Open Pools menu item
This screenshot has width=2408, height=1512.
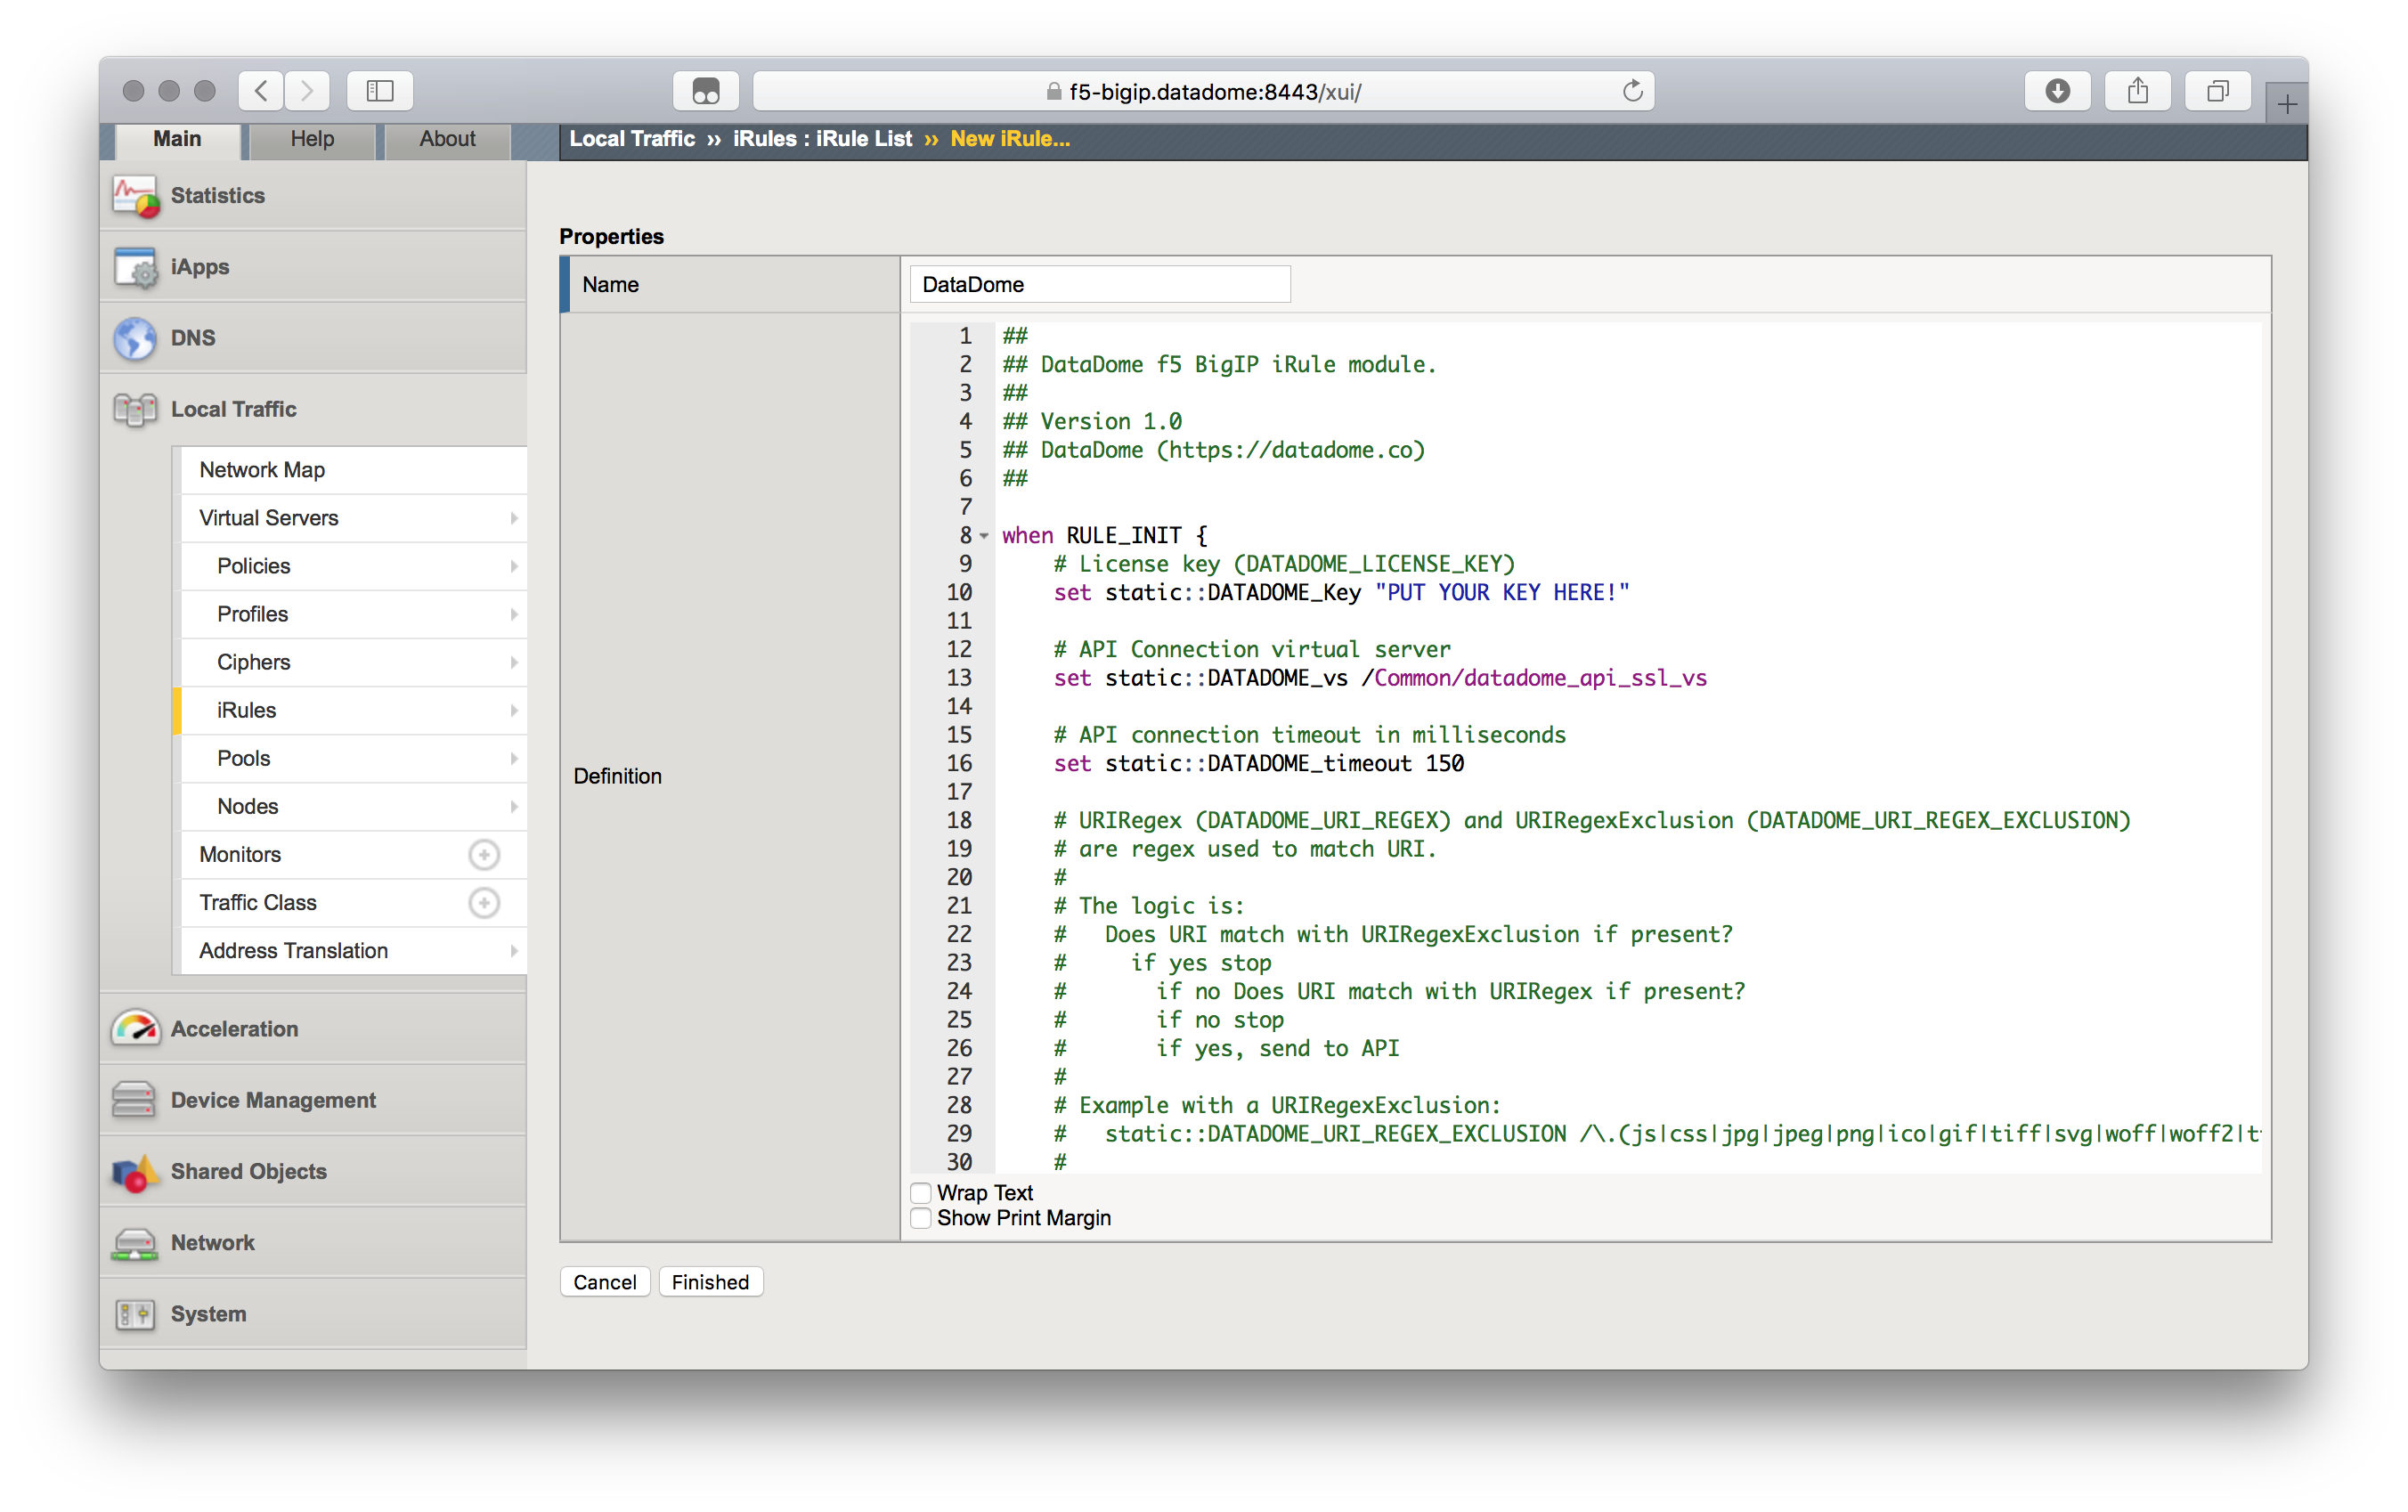click(354, 758)
